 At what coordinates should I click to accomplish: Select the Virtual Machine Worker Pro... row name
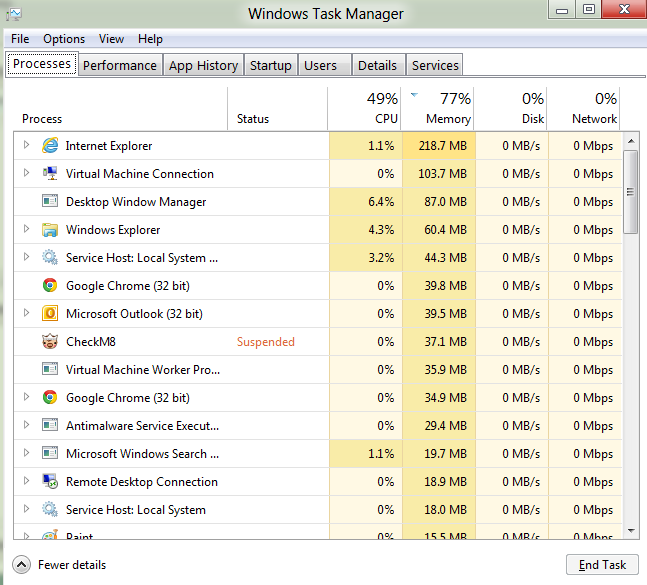click(143, 369)
